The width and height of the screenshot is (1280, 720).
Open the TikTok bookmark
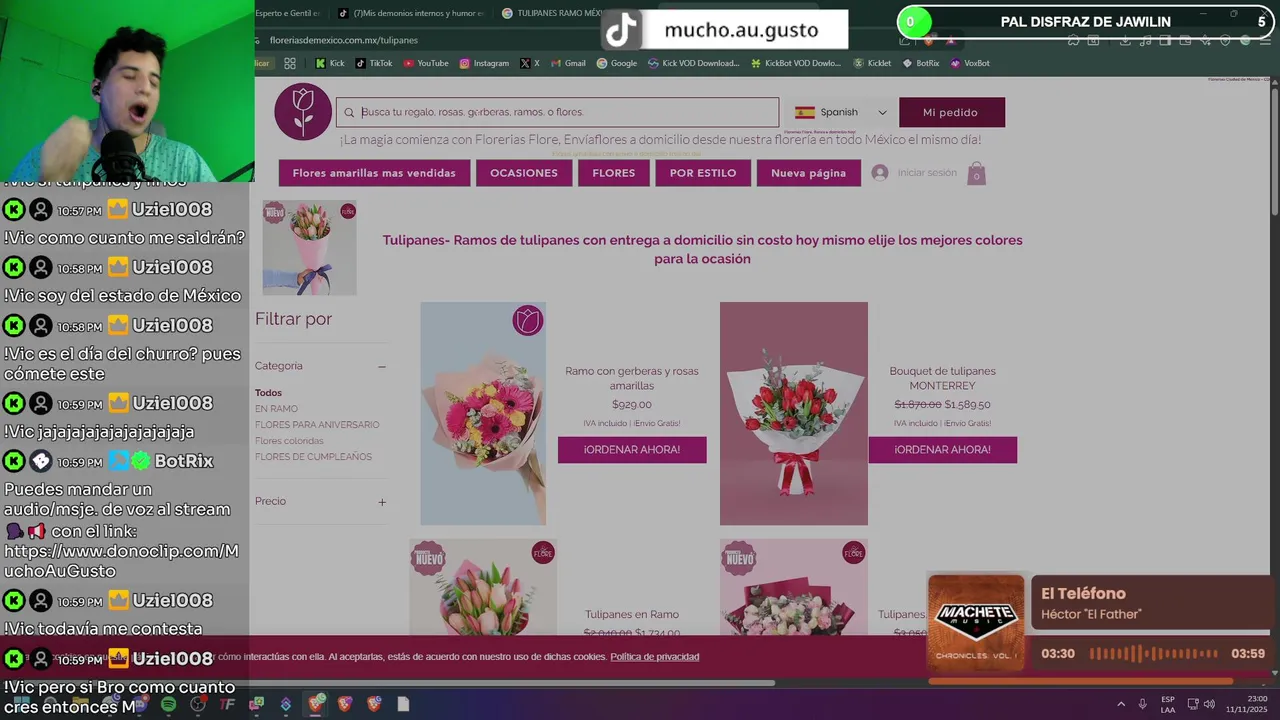[x=374, y=63]
